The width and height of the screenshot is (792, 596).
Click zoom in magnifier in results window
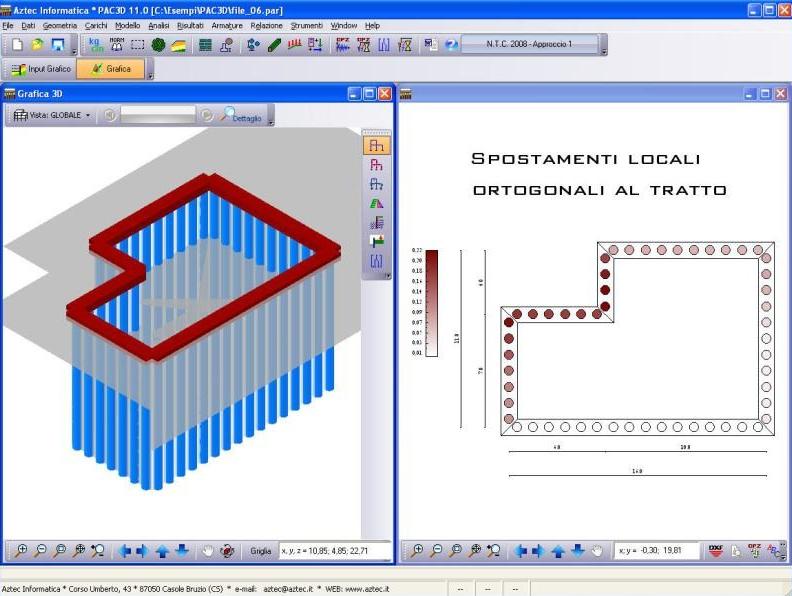pos(417,550)
